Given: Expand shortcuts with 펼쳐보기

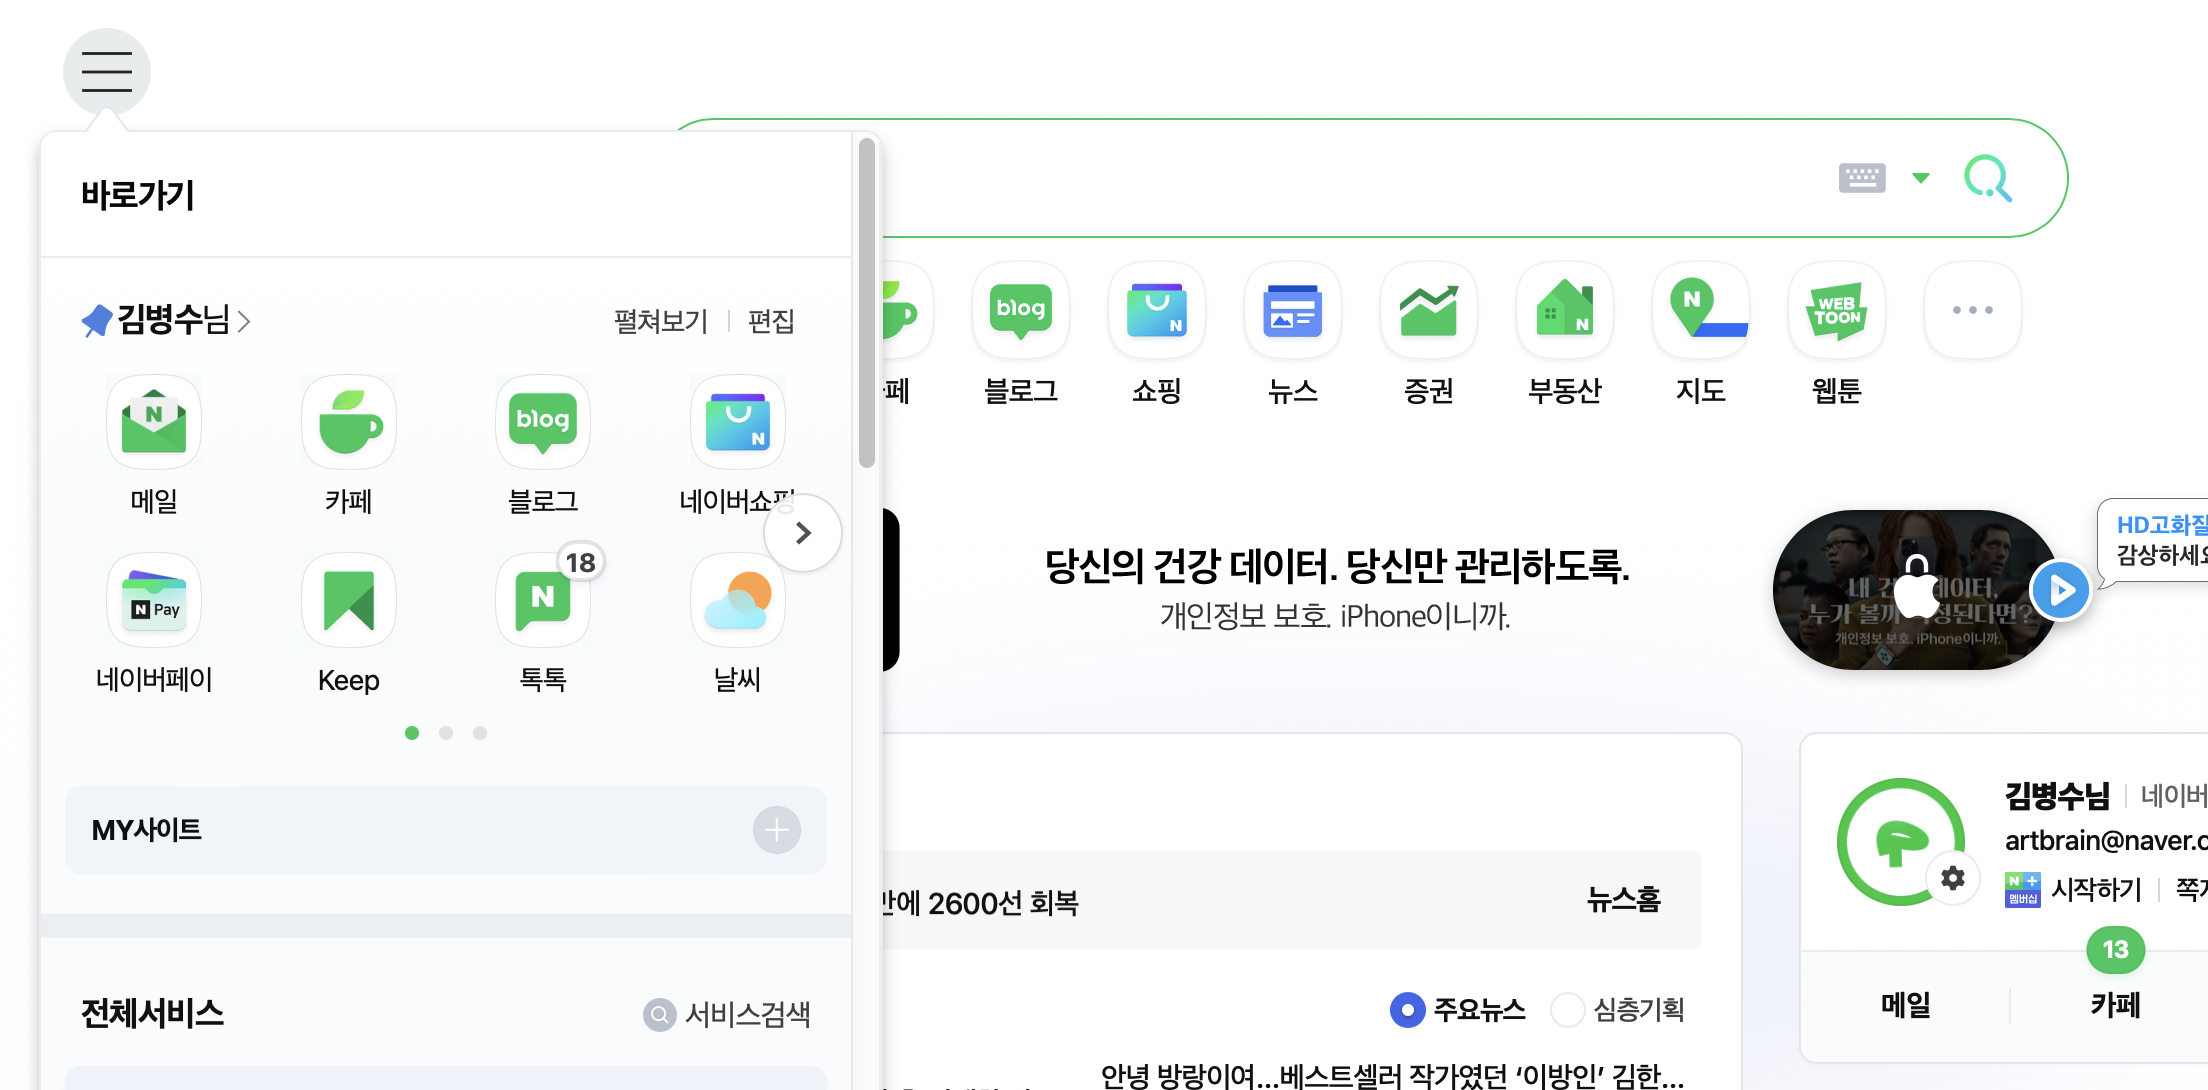Looking at the screenshot, I should click(660, 321).
